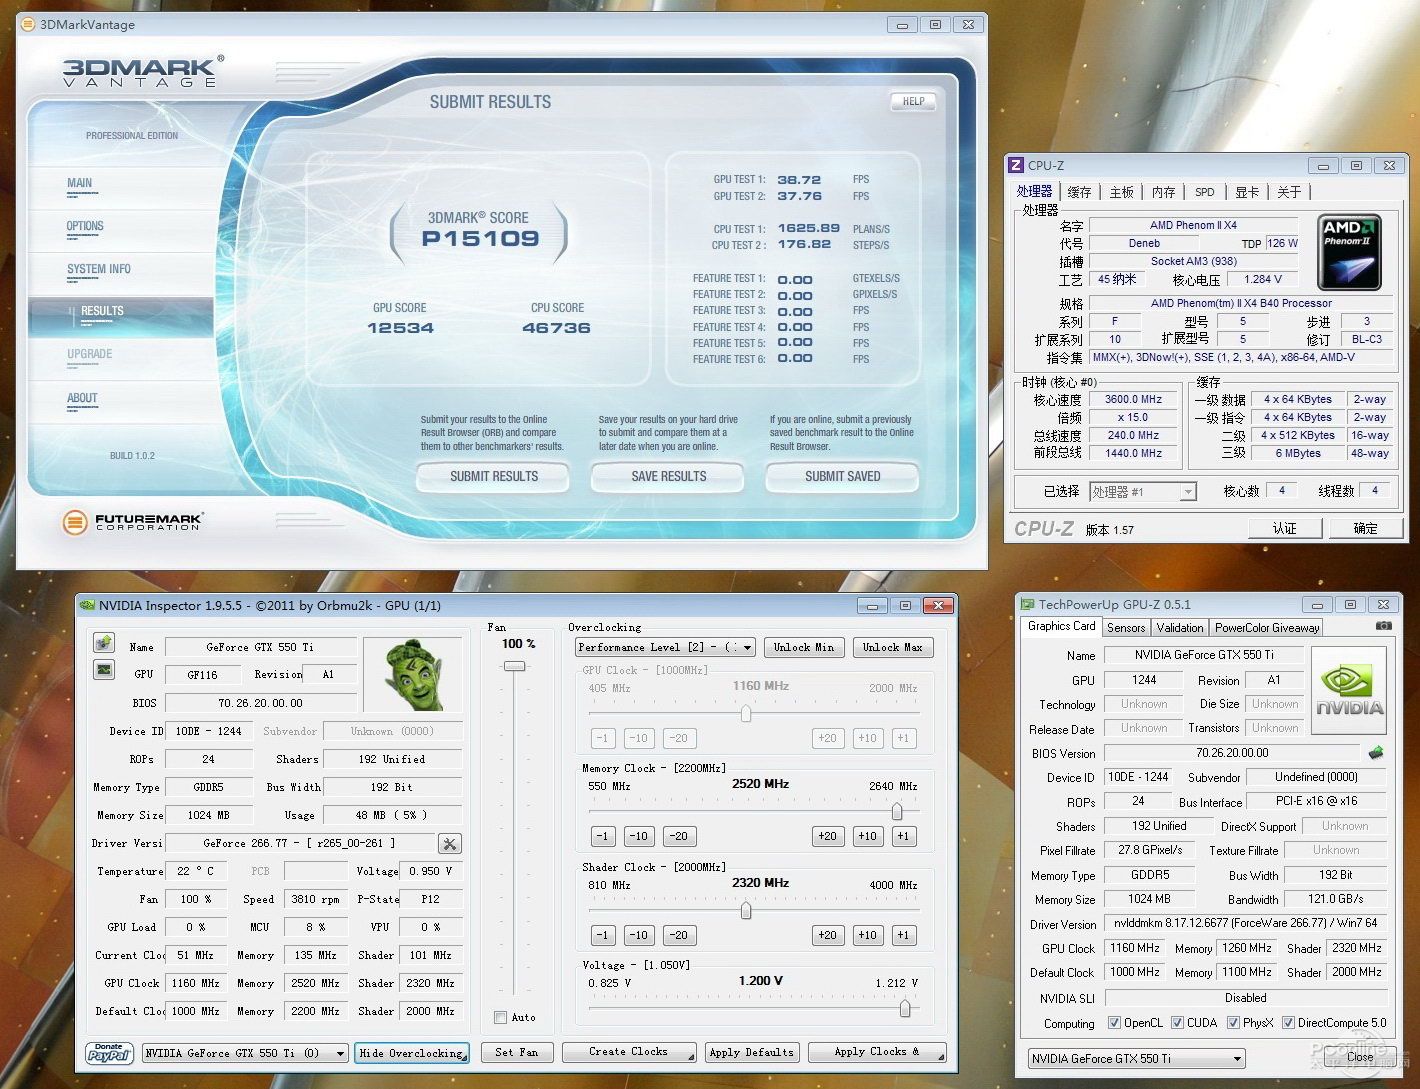Uncheck the DirectCompute 5.0 checkbox
Screen dimensions: 1420x1089
point(1289,1022)
